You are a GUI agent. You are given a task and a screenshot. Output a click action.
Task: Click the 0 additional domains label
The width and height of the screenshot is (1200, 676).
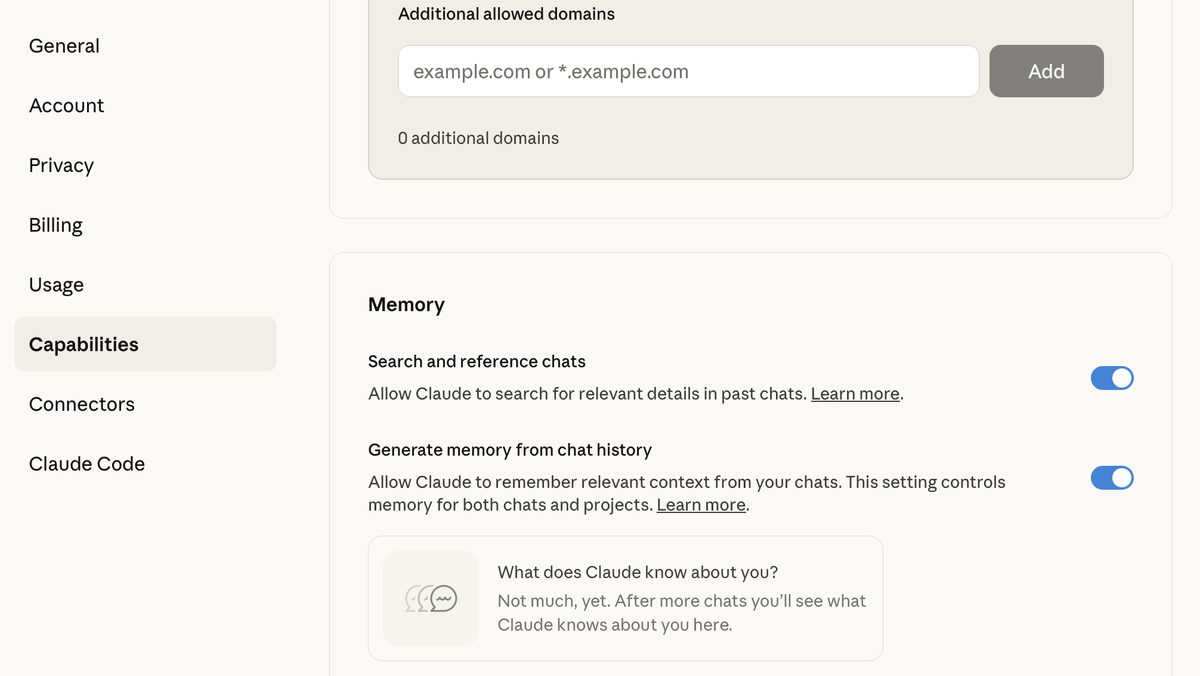click(478, 138)
